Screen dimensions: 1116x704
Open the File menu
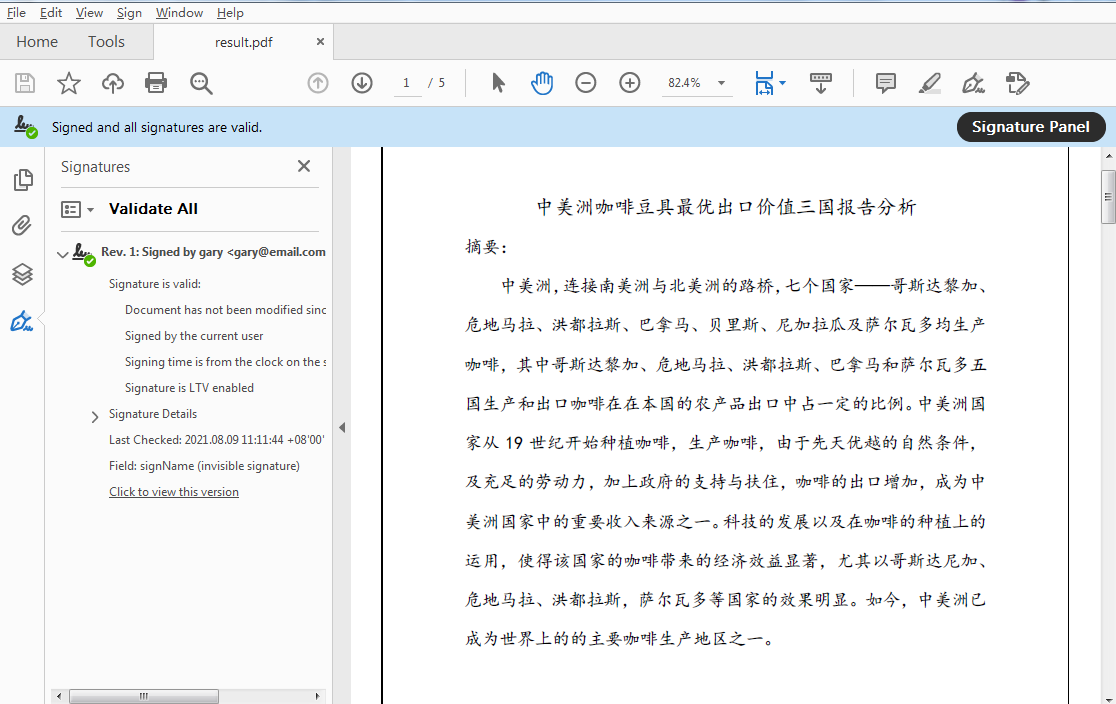(x=16, y=13)
